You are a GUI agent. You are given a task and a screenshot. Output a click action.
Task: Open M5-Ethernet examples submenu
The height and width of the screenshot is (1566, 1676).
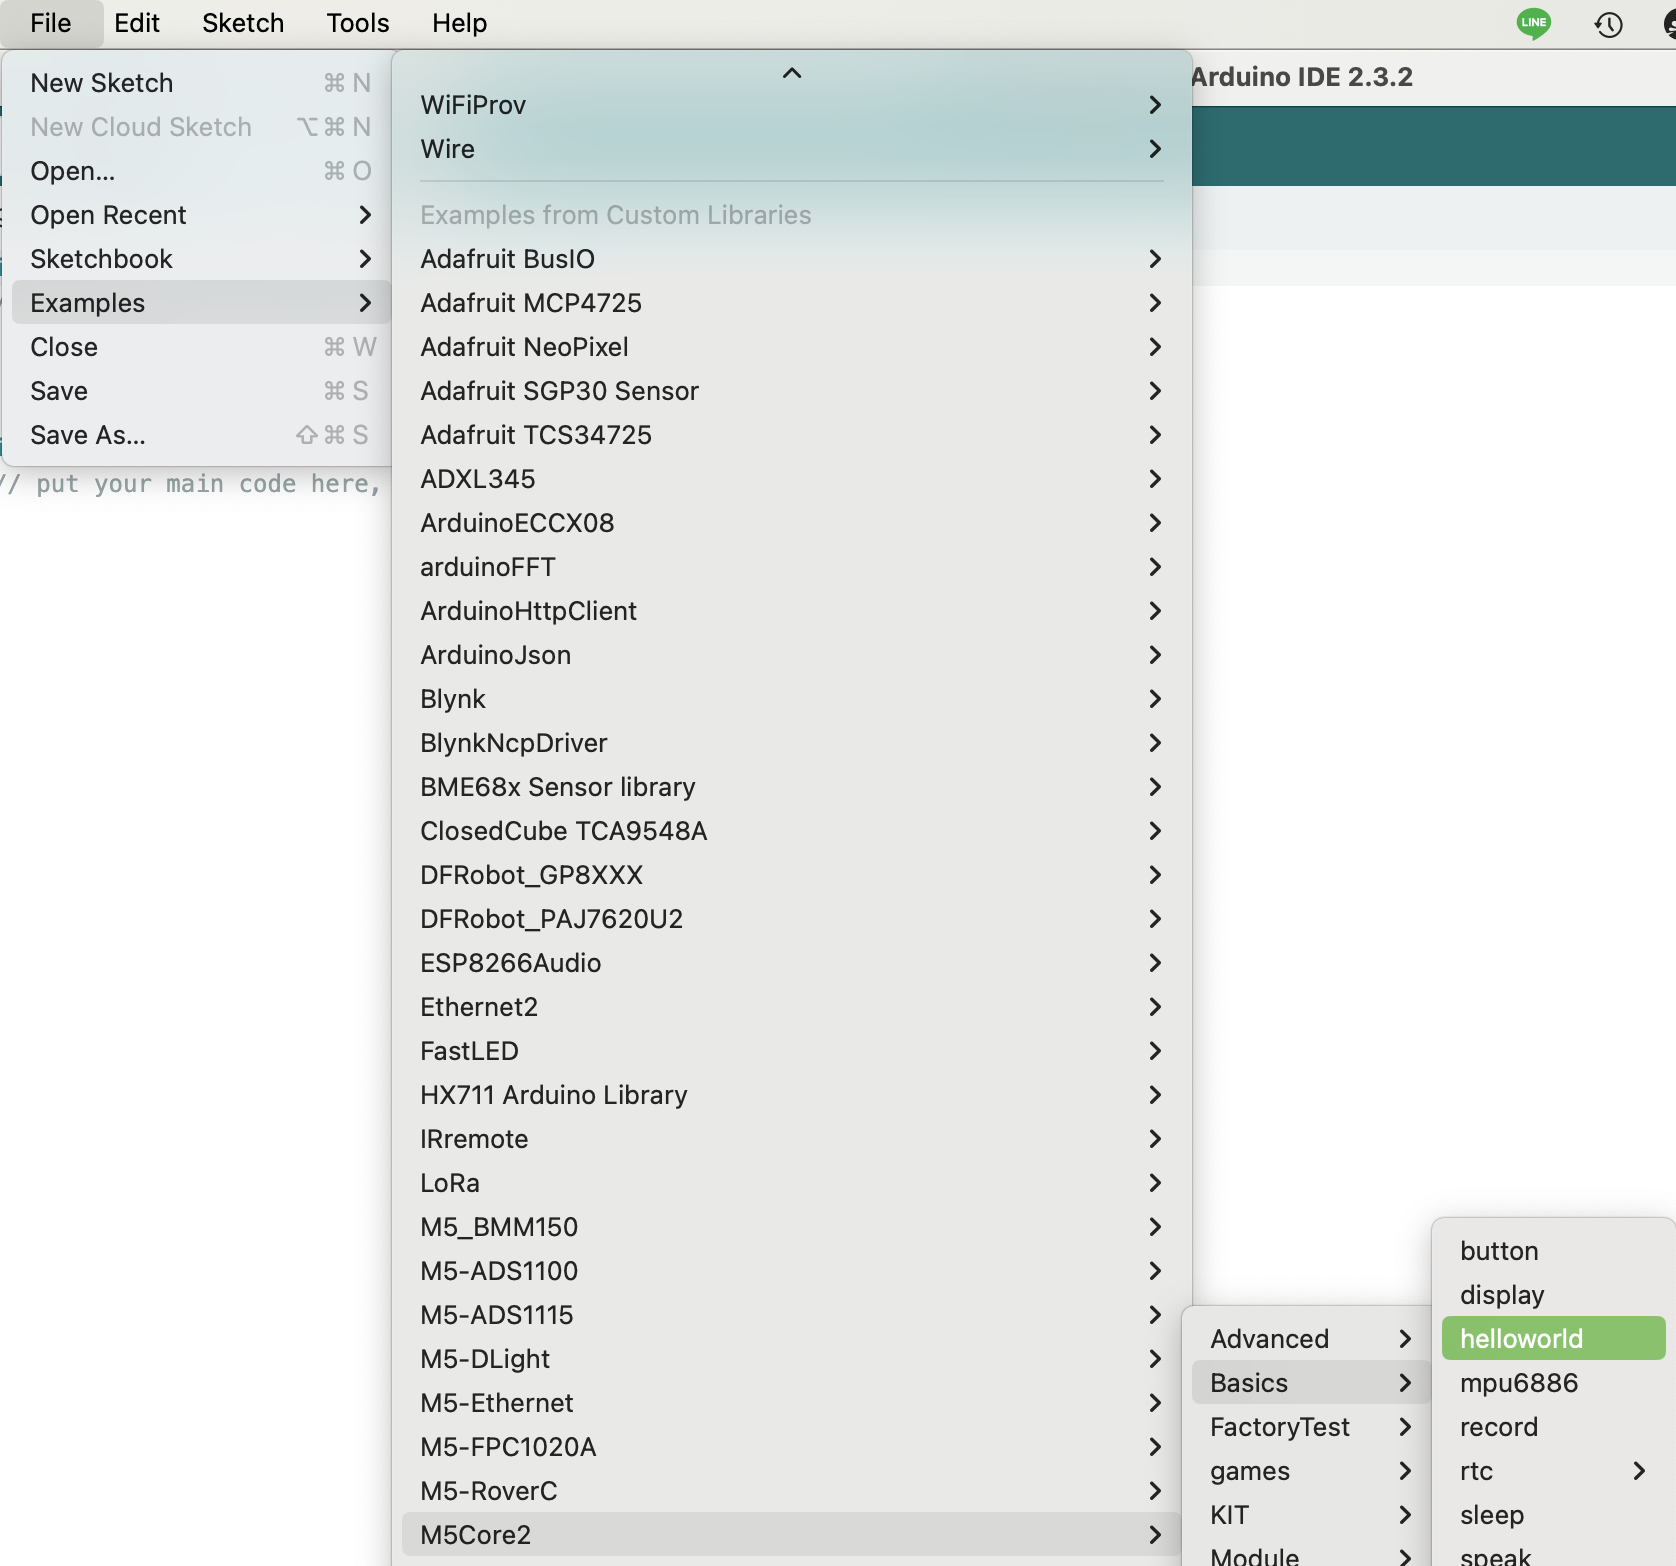[x=791, y=1403]
